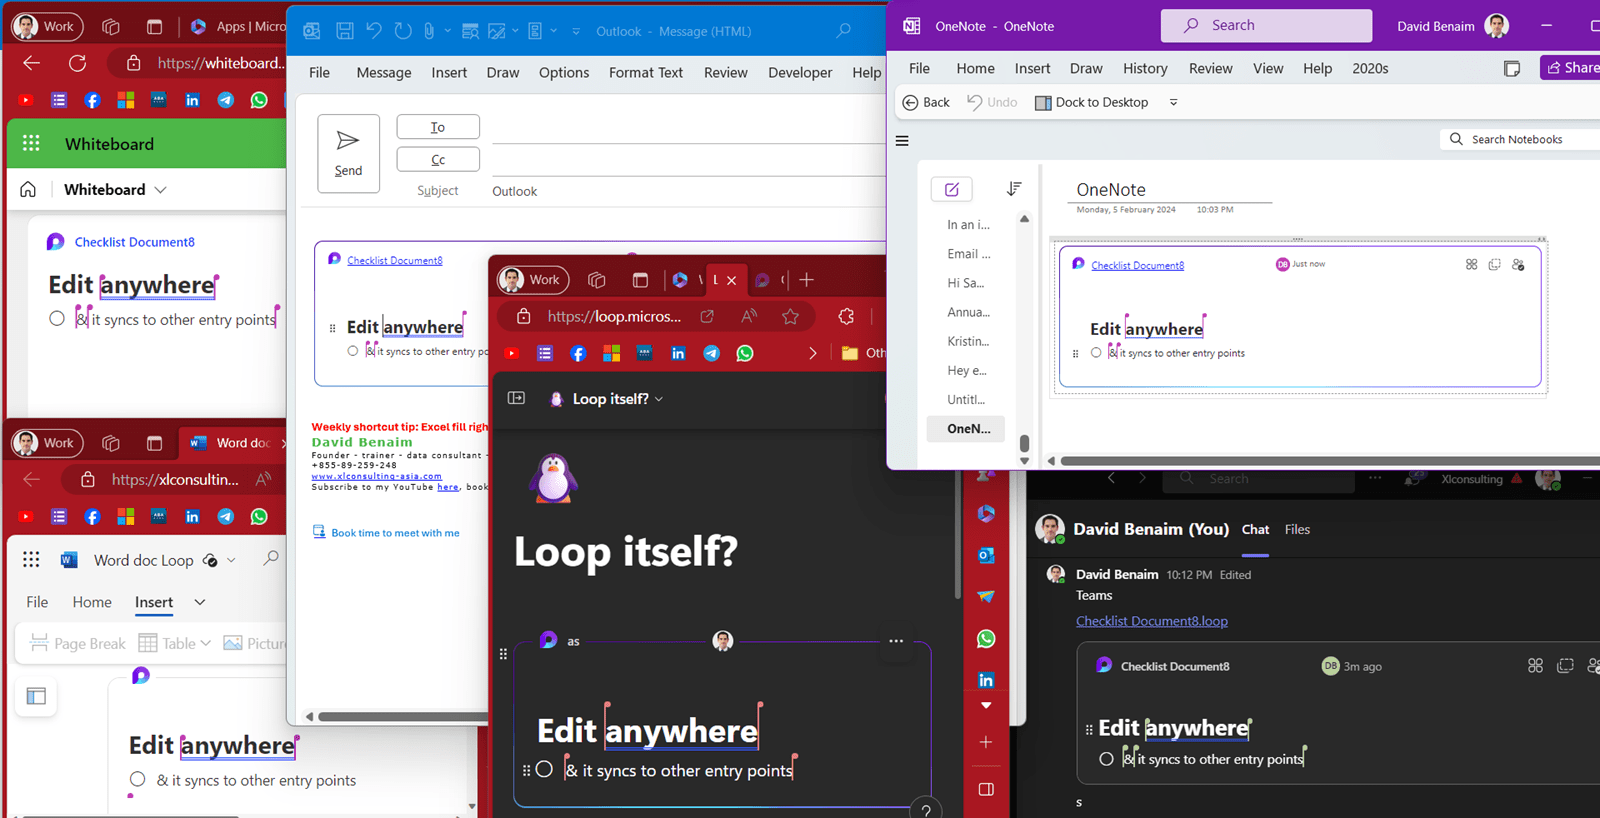Click 'Book time to meet with me'
1600x818 pixels.
click(x=395, y=533)
